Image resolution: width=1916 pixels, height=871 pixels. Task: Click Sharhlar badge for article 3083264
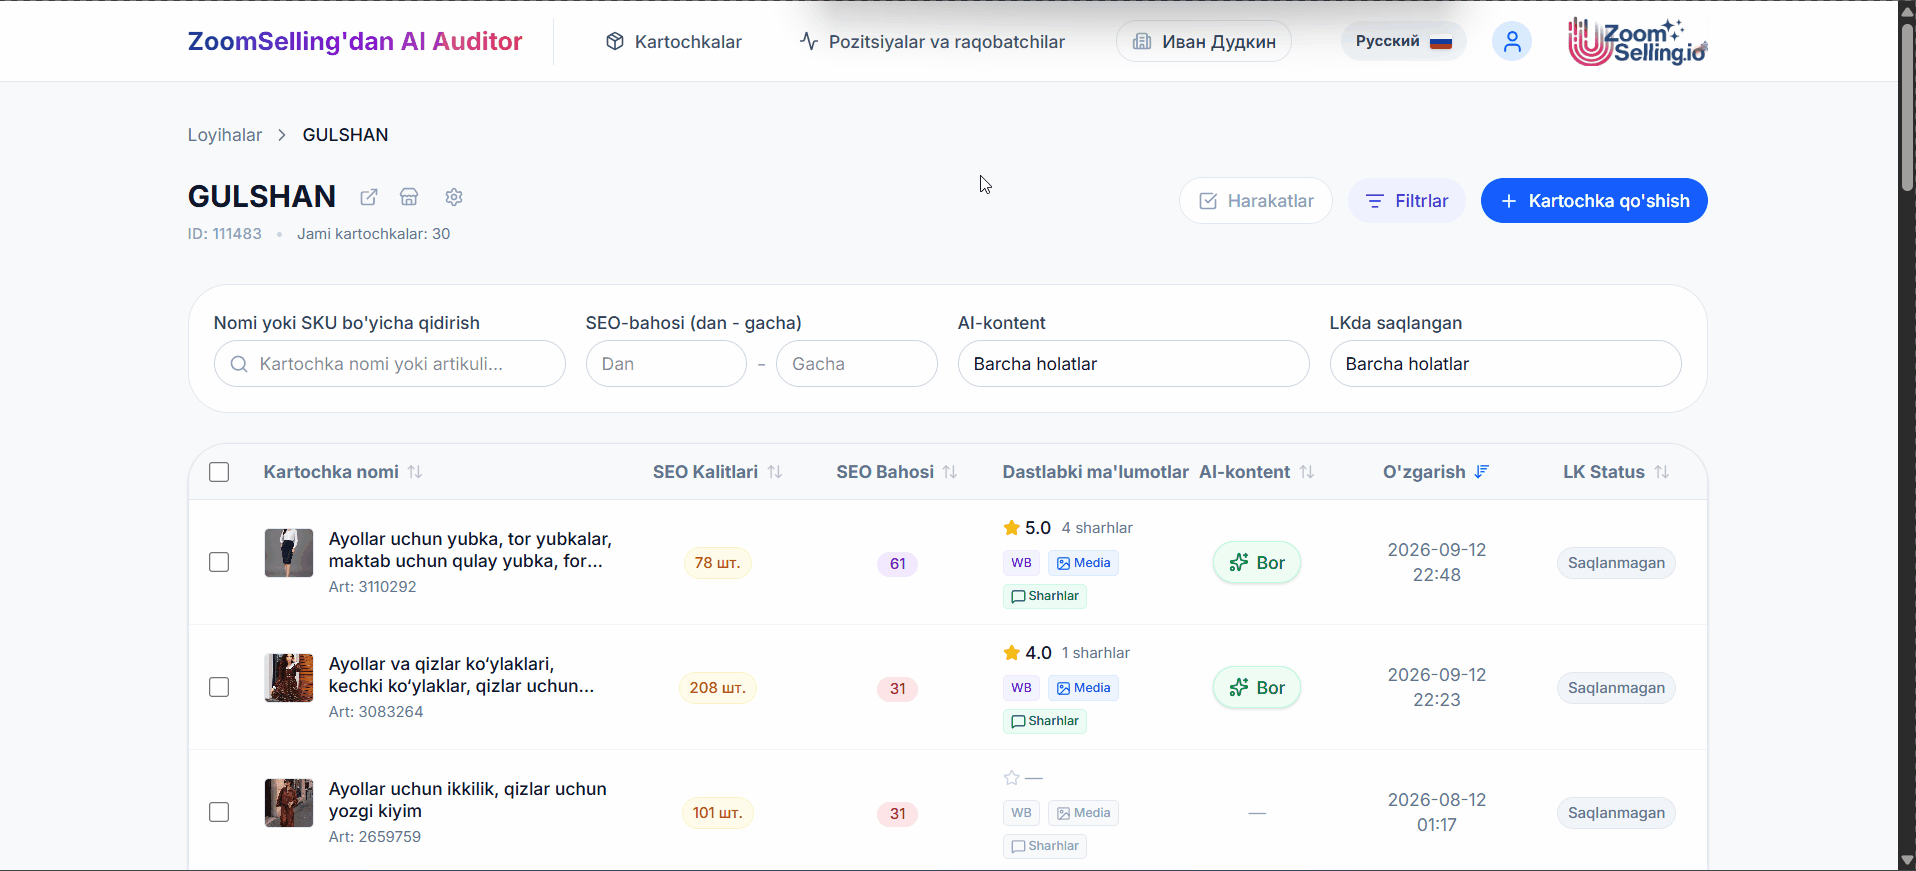pos(1045,721)
